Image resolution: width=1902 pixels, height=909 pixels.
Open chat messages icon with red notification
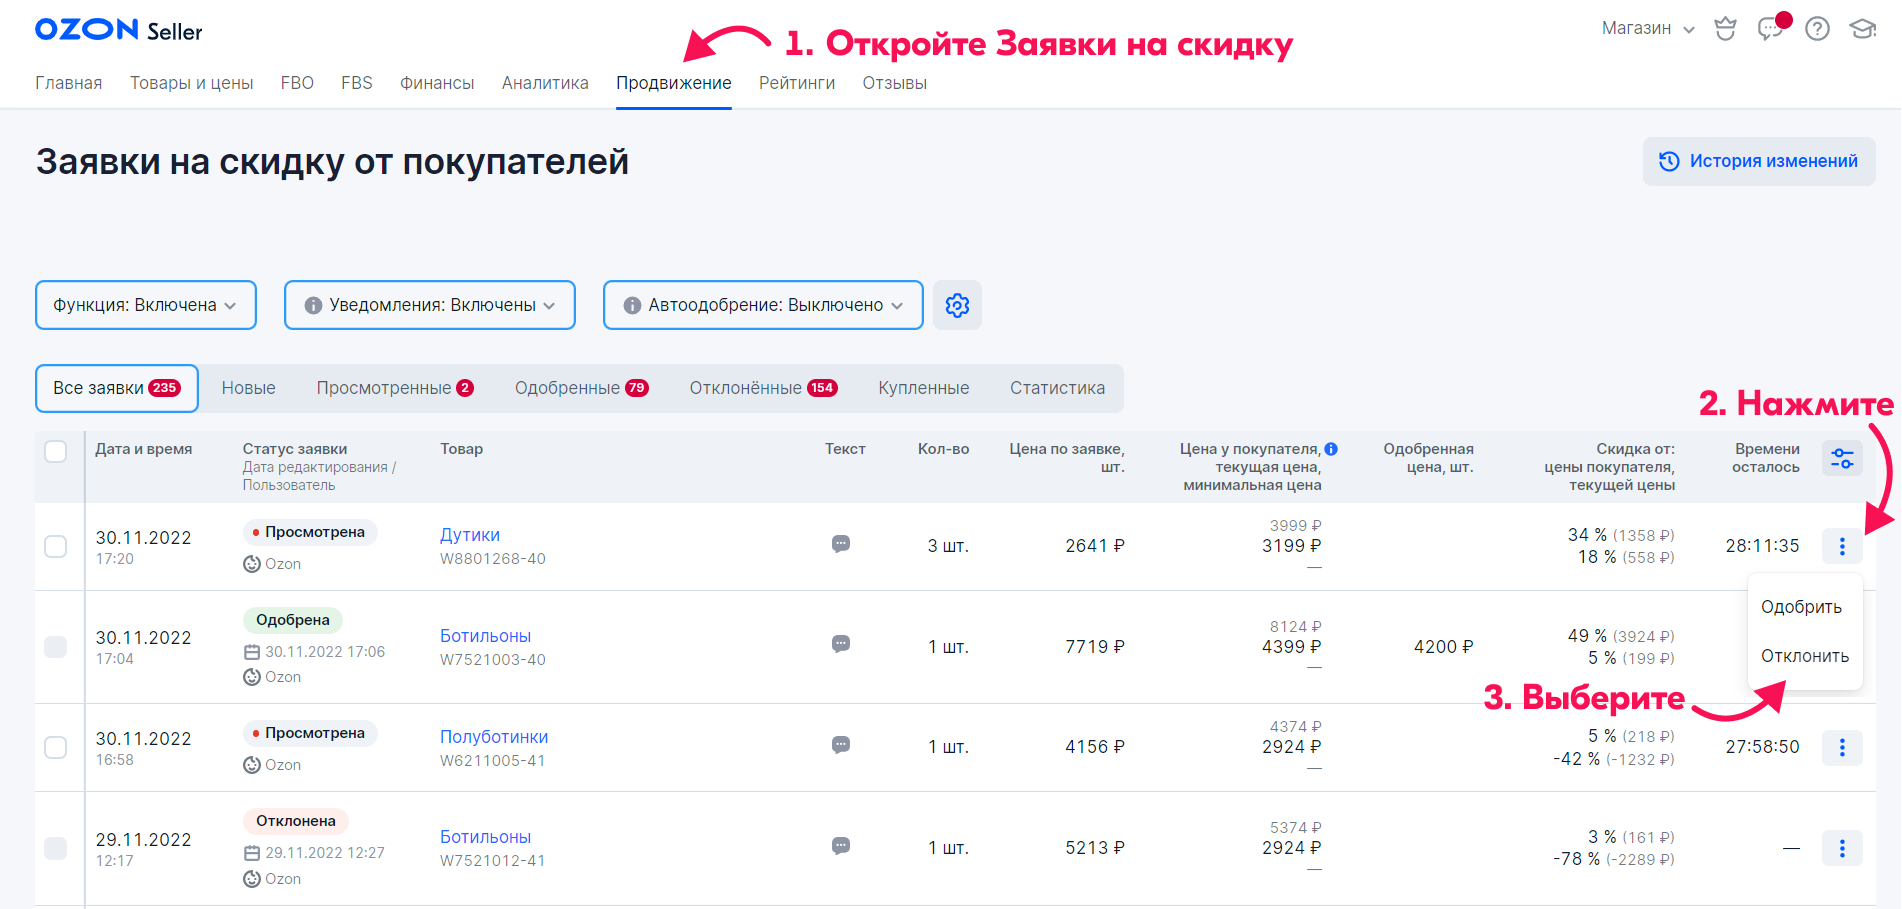[x=1770, y=29]
